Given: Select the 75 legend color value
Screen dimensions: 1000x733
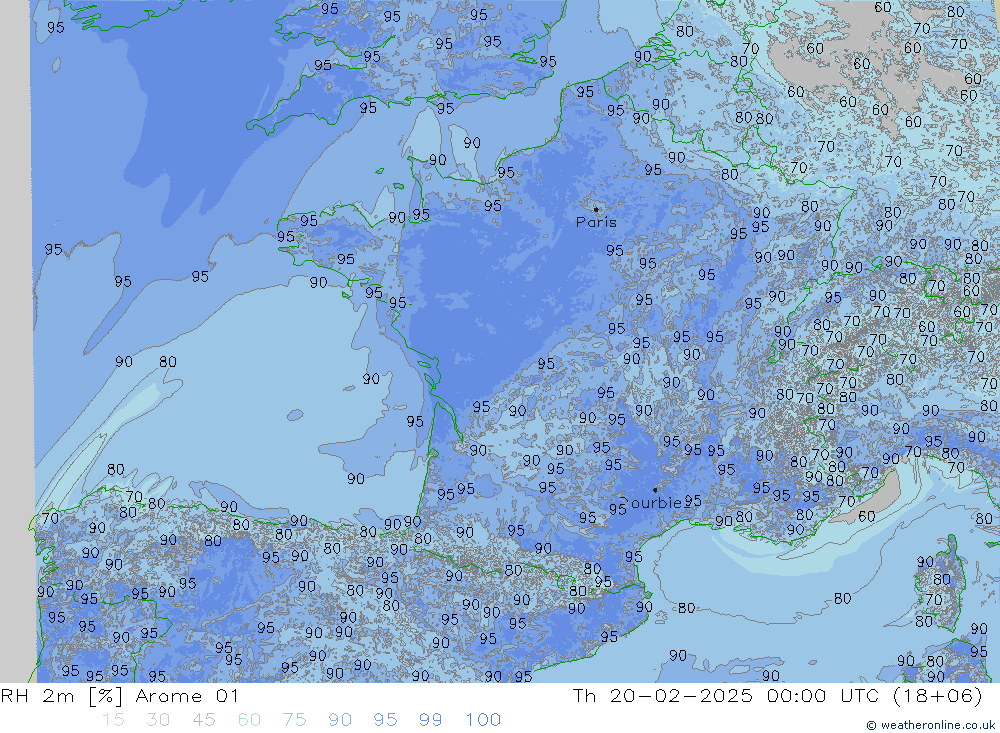Looking at the screenshot, I should click(294, 720).
